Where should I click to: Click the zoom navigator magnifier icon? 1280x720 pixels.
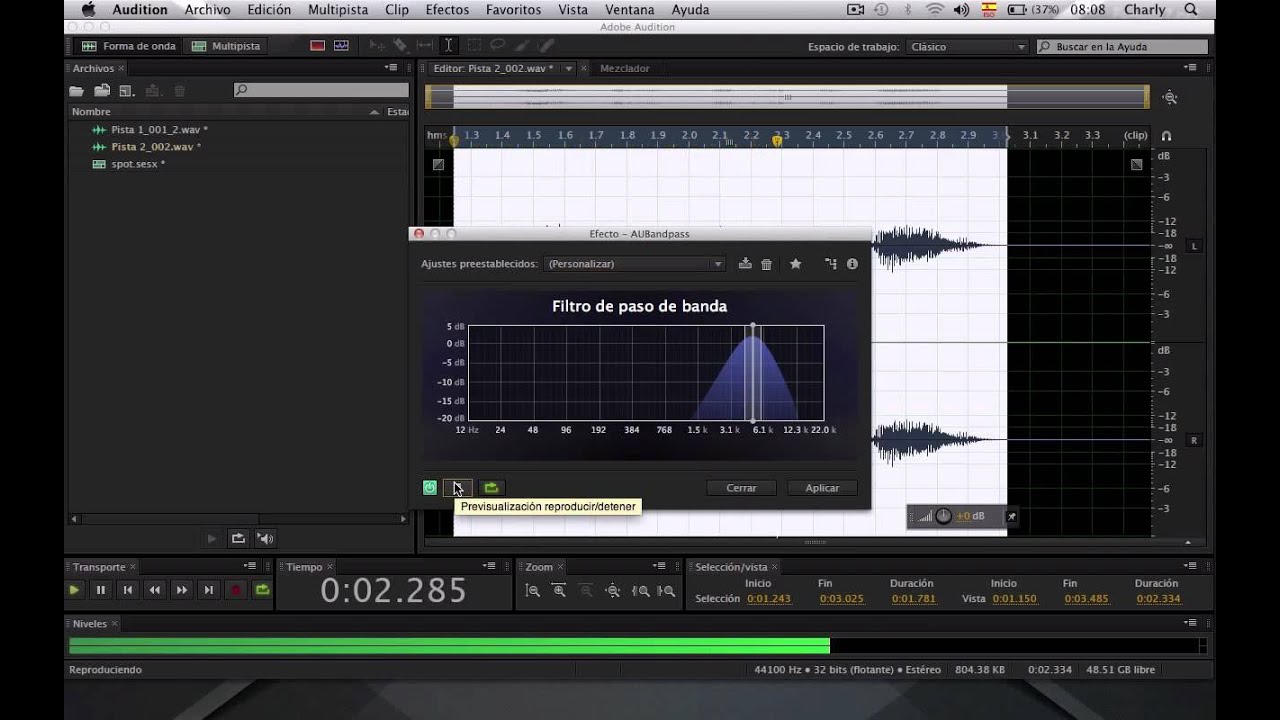pyautogui.click(x=1170, y=97)
